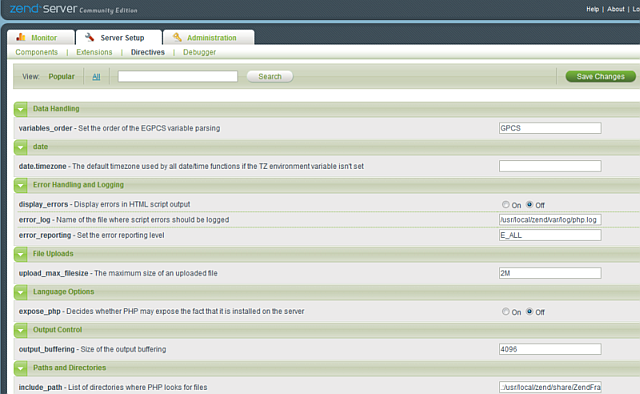This screenshot has height=394, width=640.
Task: Click the error_log directive name
Action: pos(34,220)
